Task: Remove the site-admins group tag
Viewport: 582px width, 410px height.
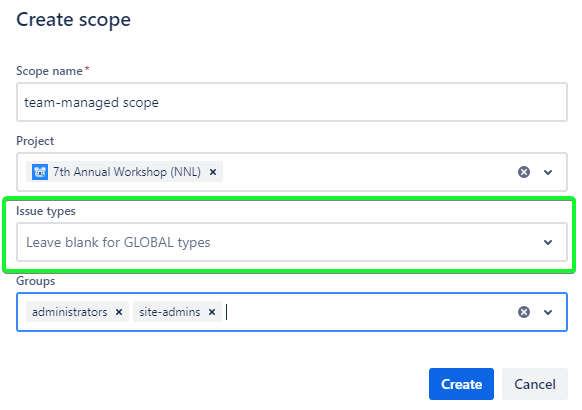Action: coord(212,312)
